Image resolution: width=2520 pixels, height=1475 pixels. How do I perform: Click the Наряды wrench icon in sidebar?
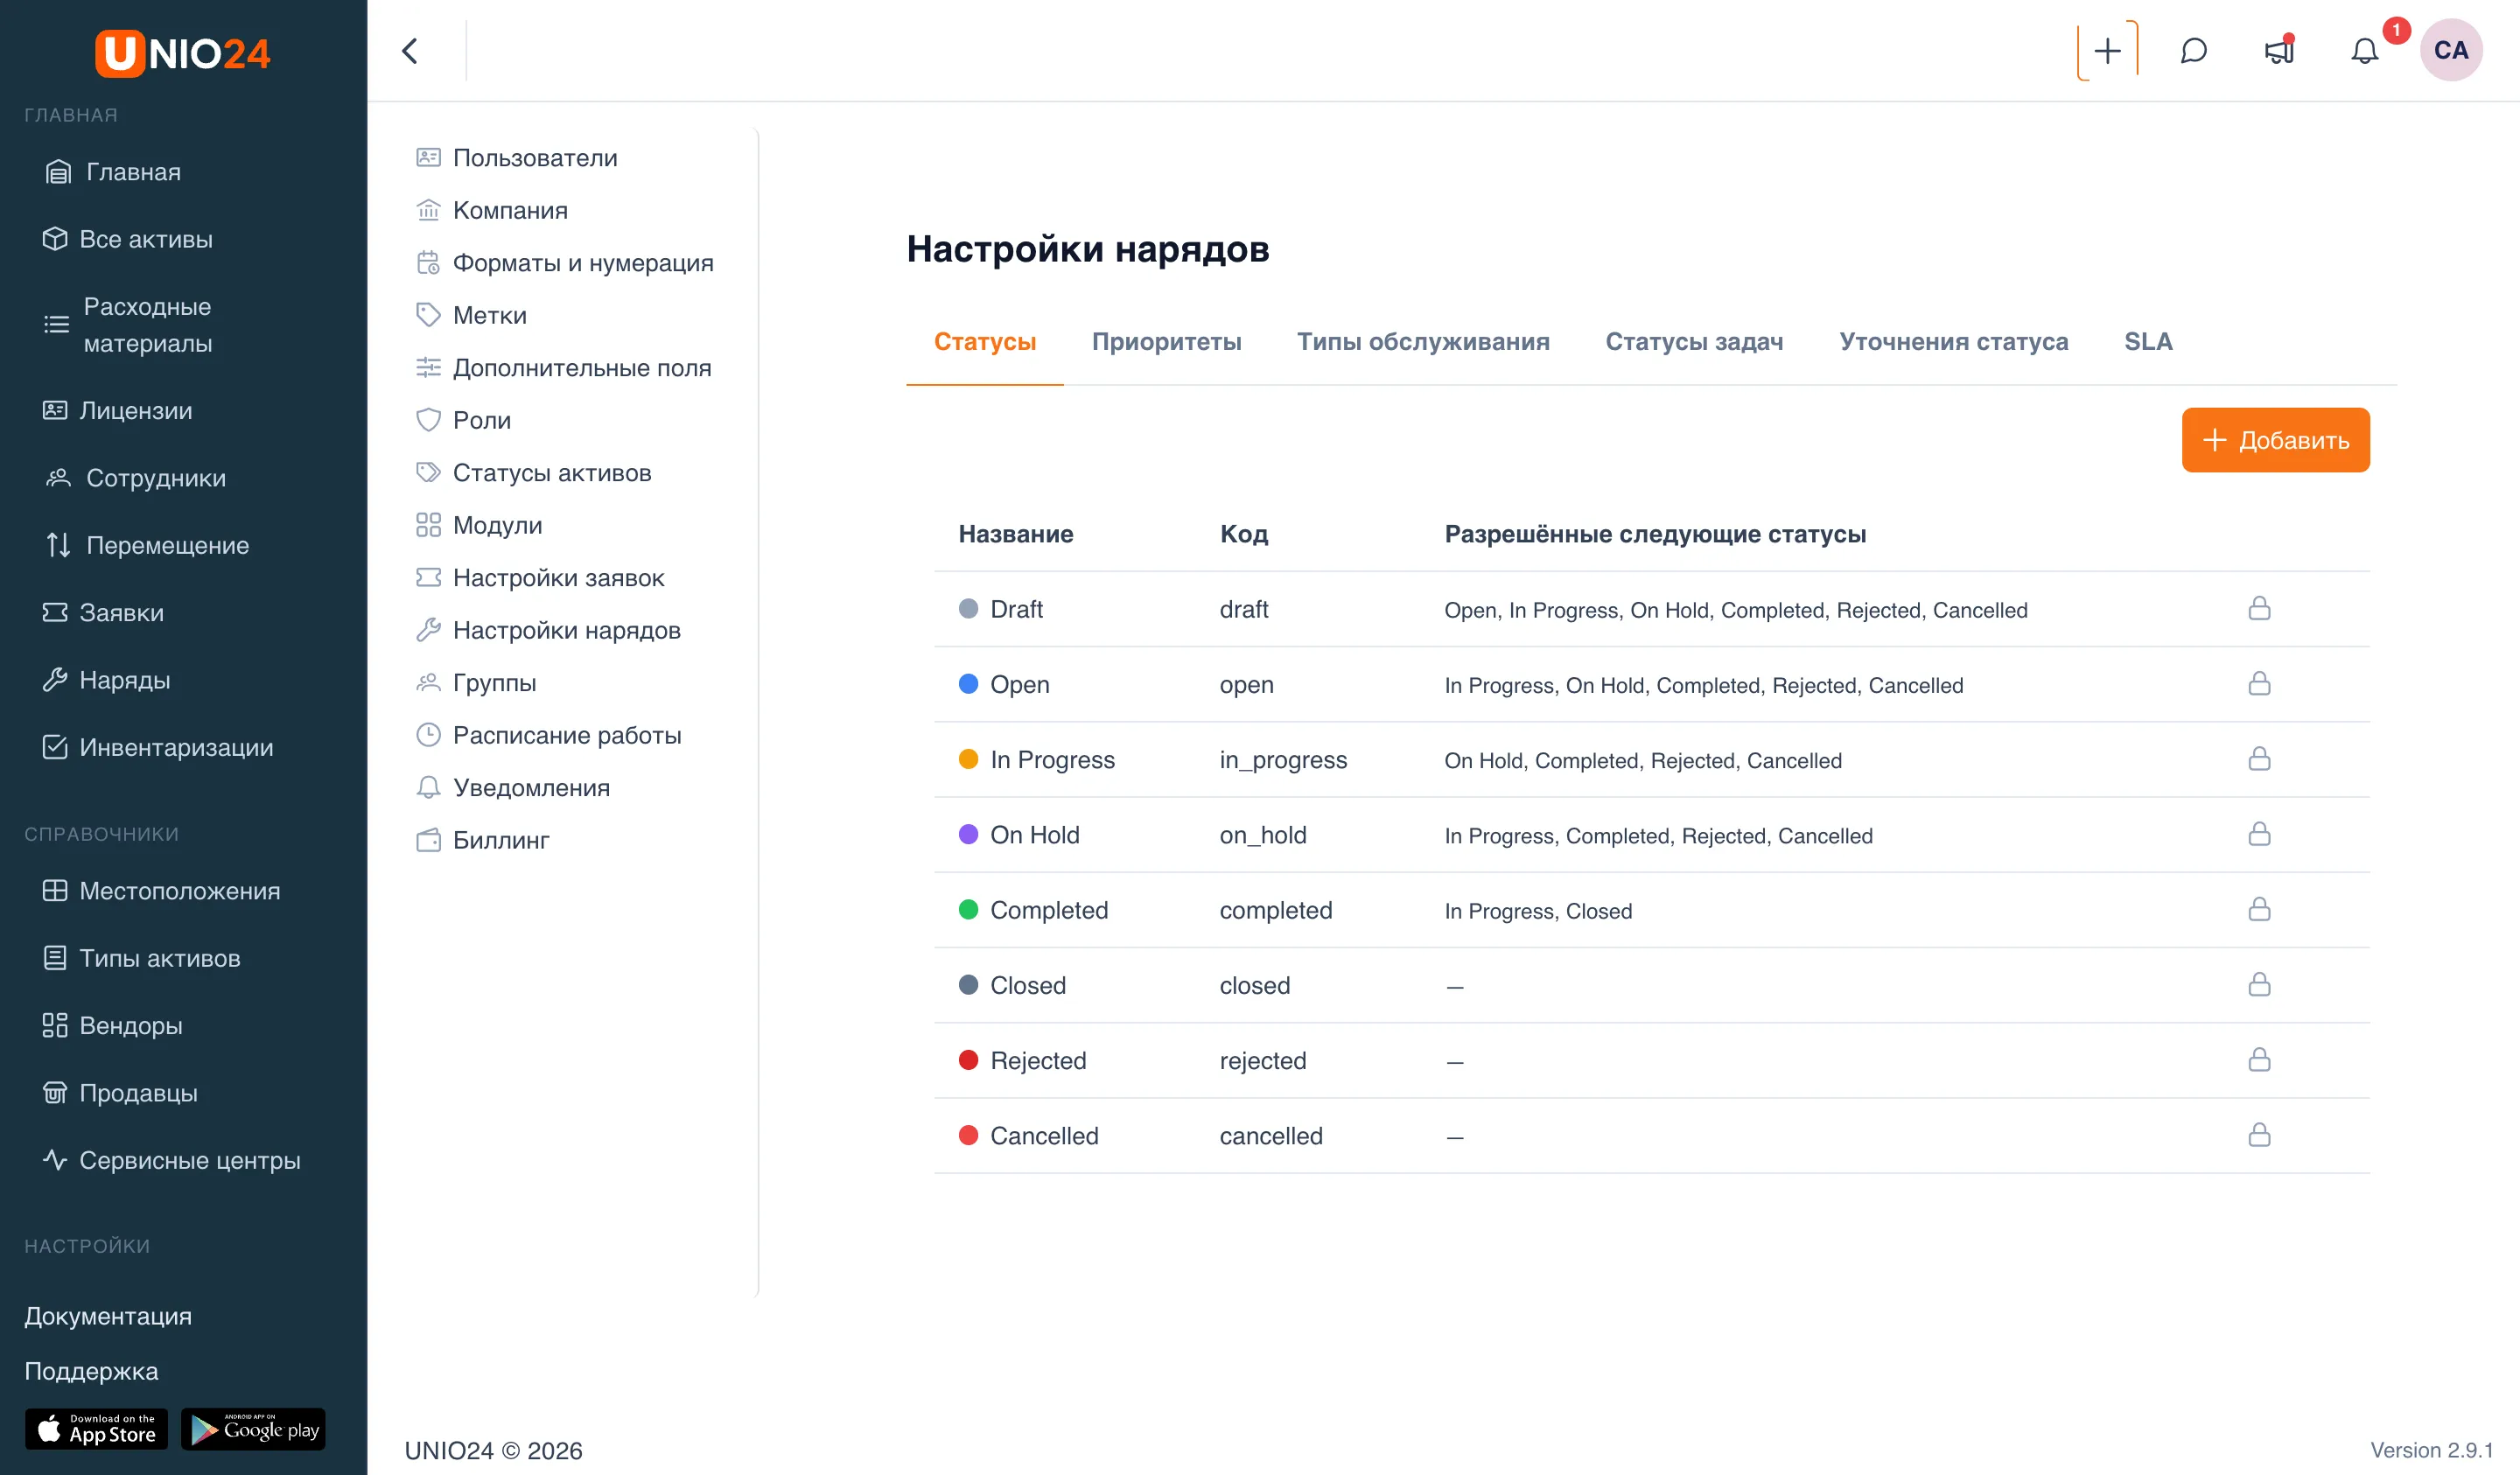pos(55,680)
